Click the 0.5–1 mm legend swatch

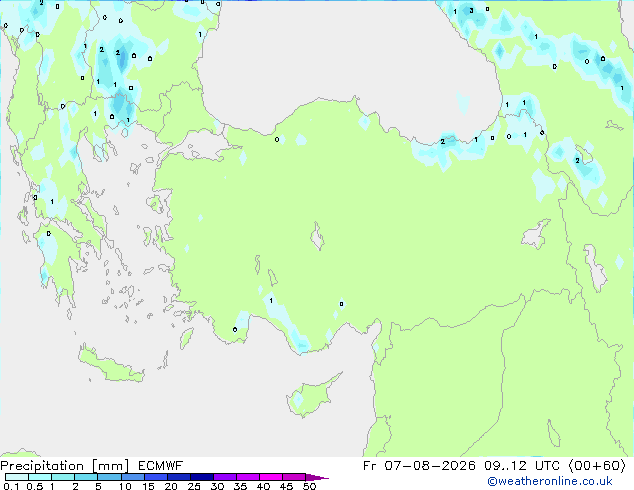pos(40,477)
